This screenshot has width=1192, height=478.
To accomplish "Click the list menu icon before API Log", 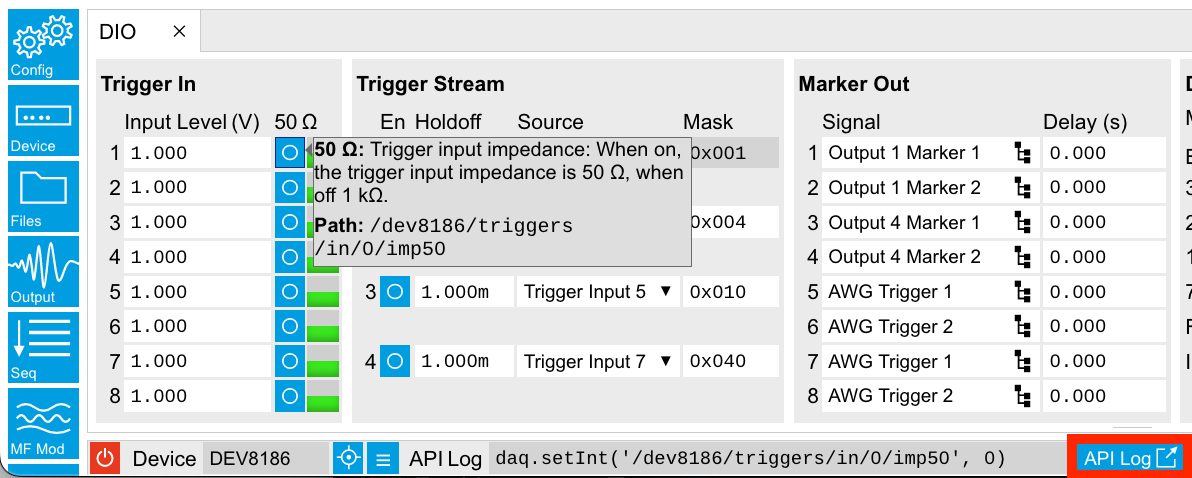I will [383, 458].
